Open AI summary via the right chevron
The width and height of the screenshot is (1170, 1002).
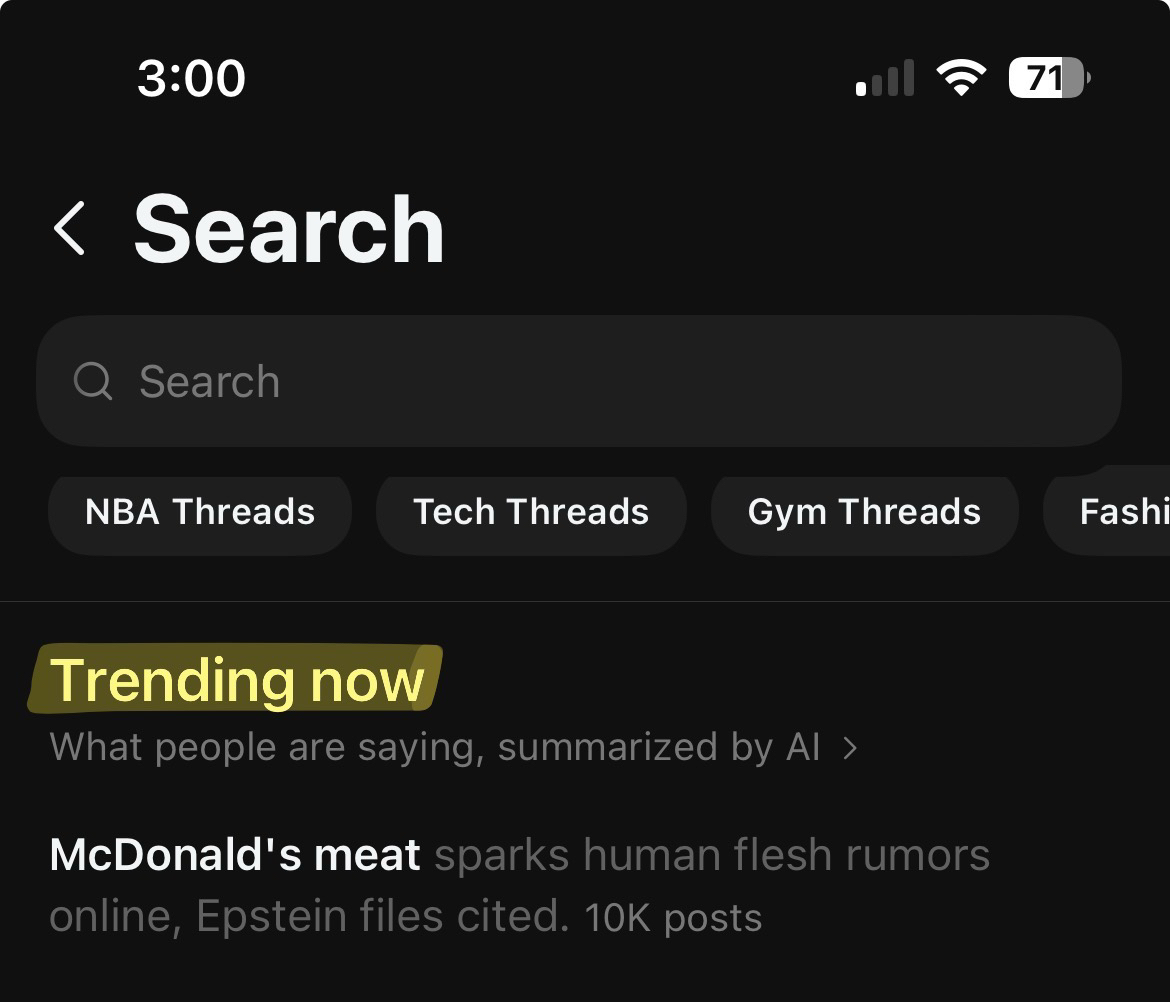850,747
